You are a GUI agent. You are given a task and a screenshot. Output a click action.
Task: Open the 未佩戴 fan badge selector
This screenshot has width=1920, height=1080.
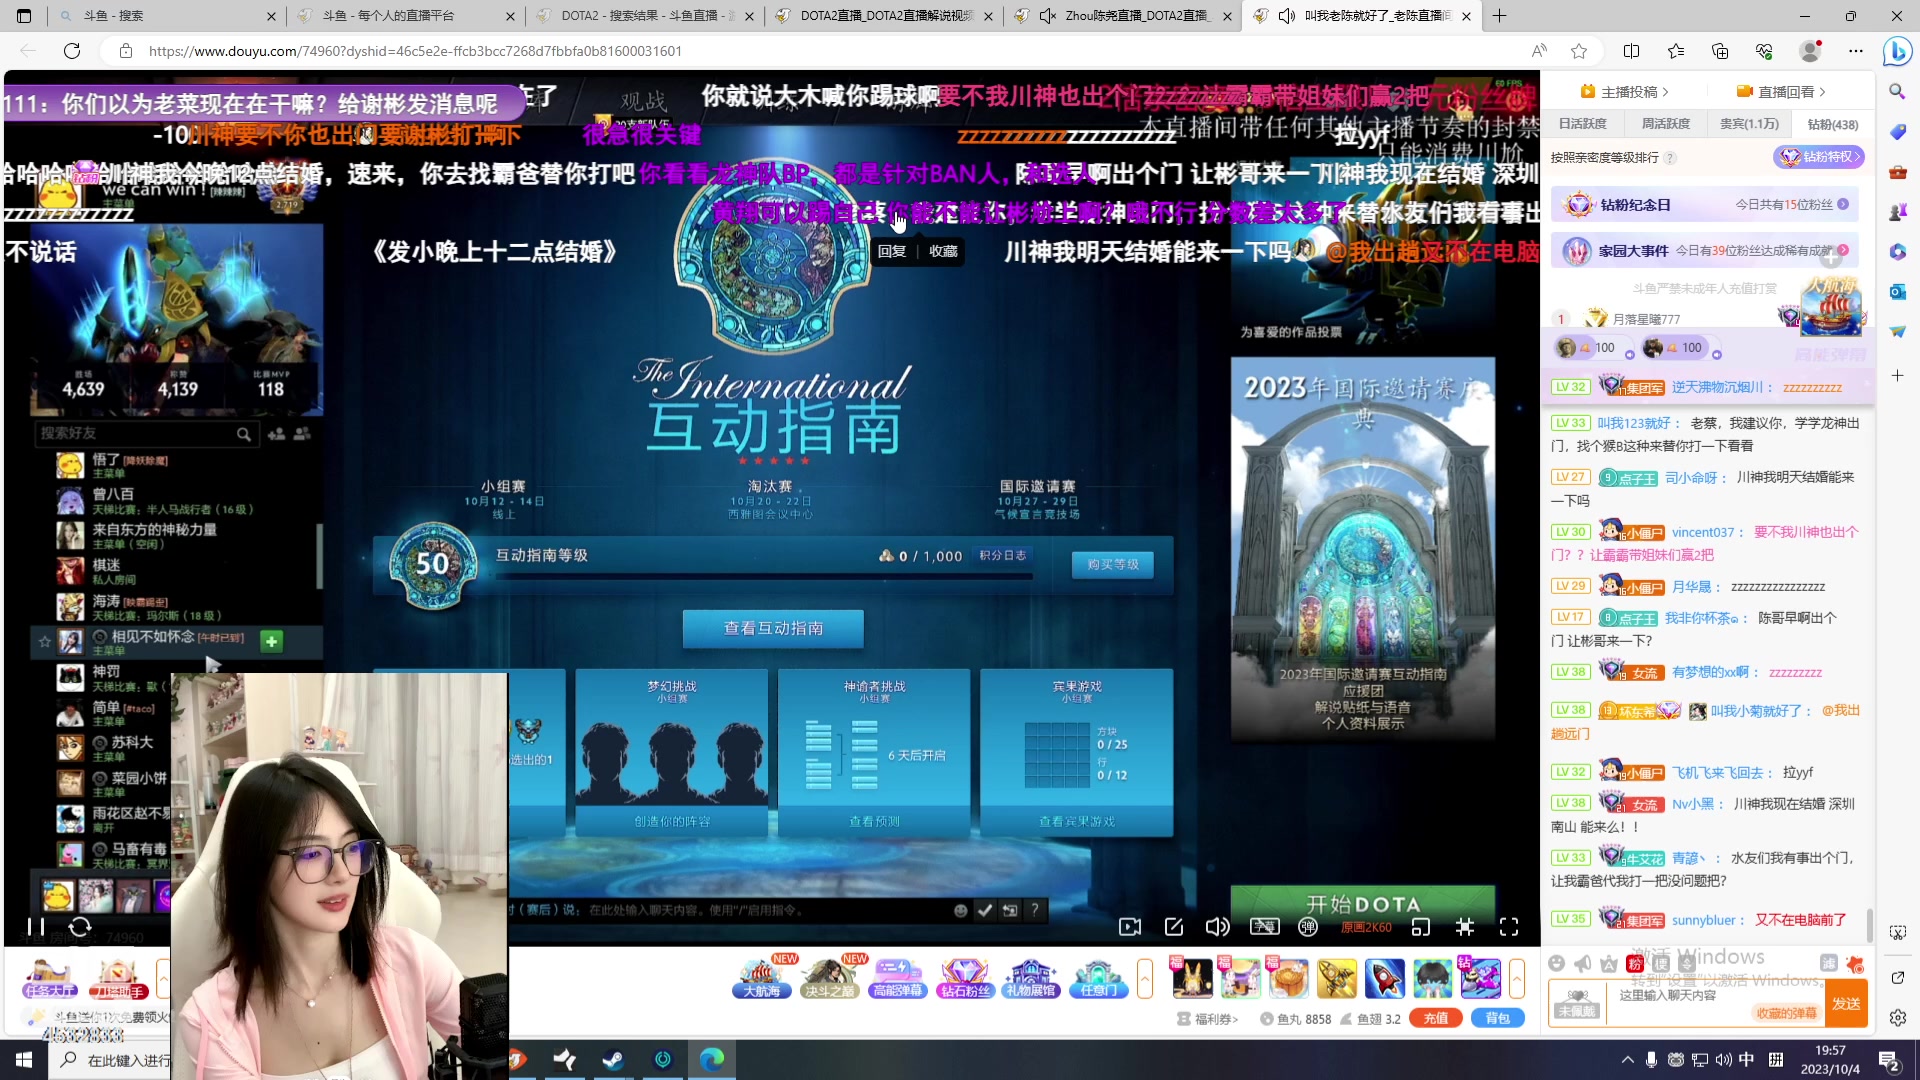point(1578,1003)
